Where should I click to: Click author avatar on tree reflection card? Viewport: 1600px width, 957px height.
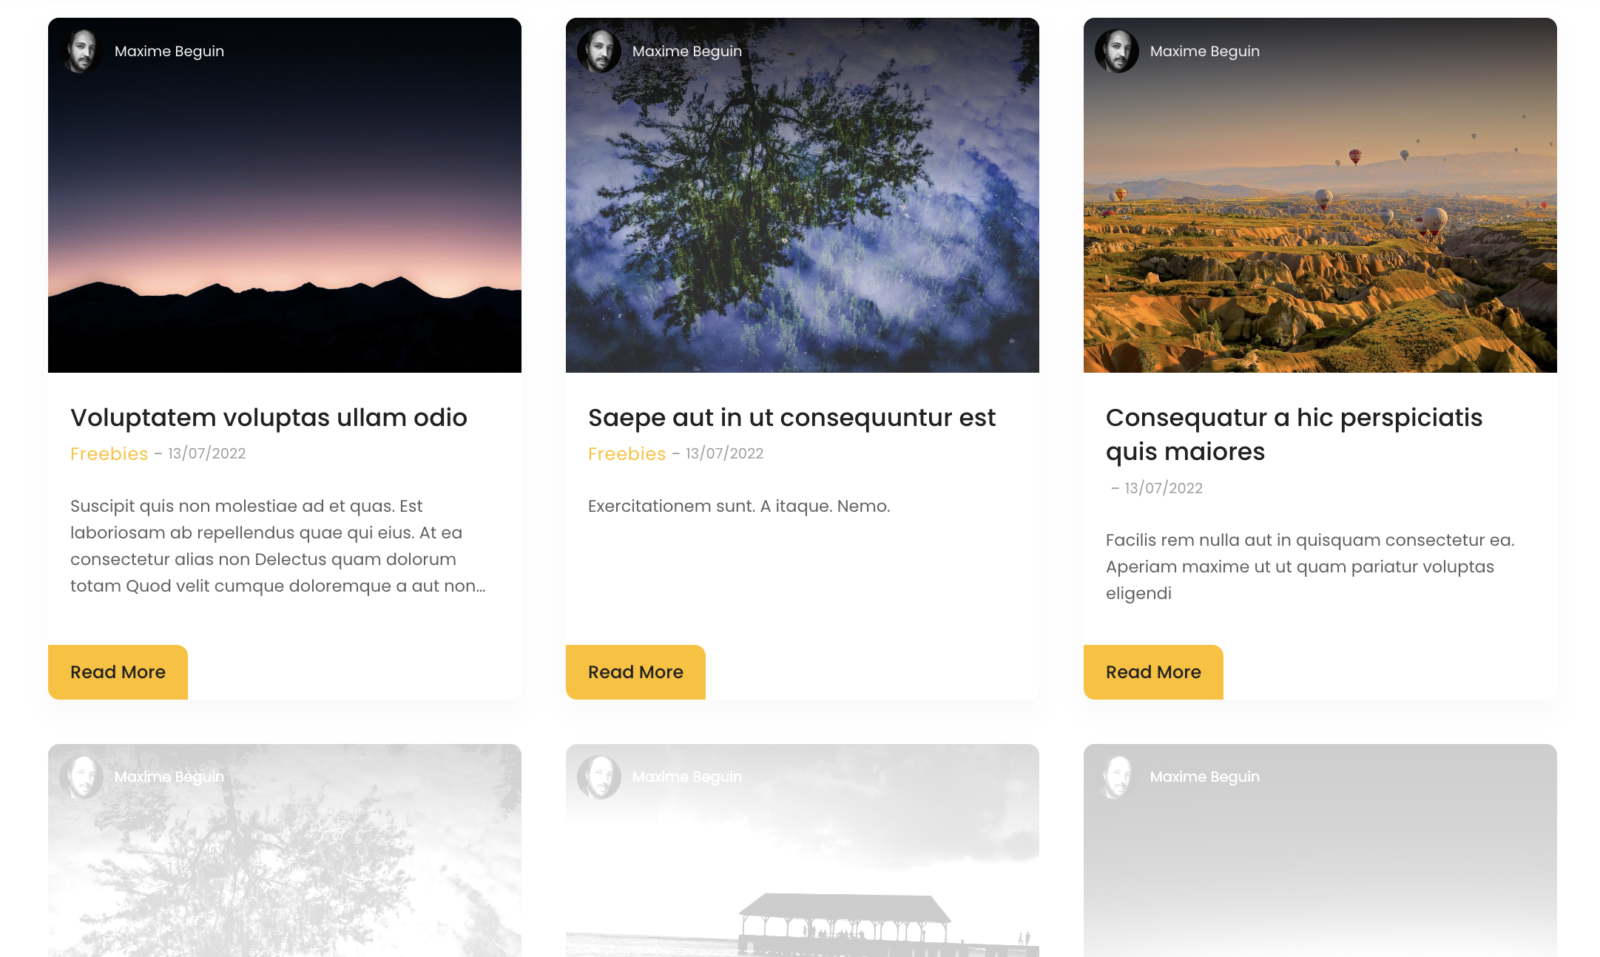click(x=599, y=51)
